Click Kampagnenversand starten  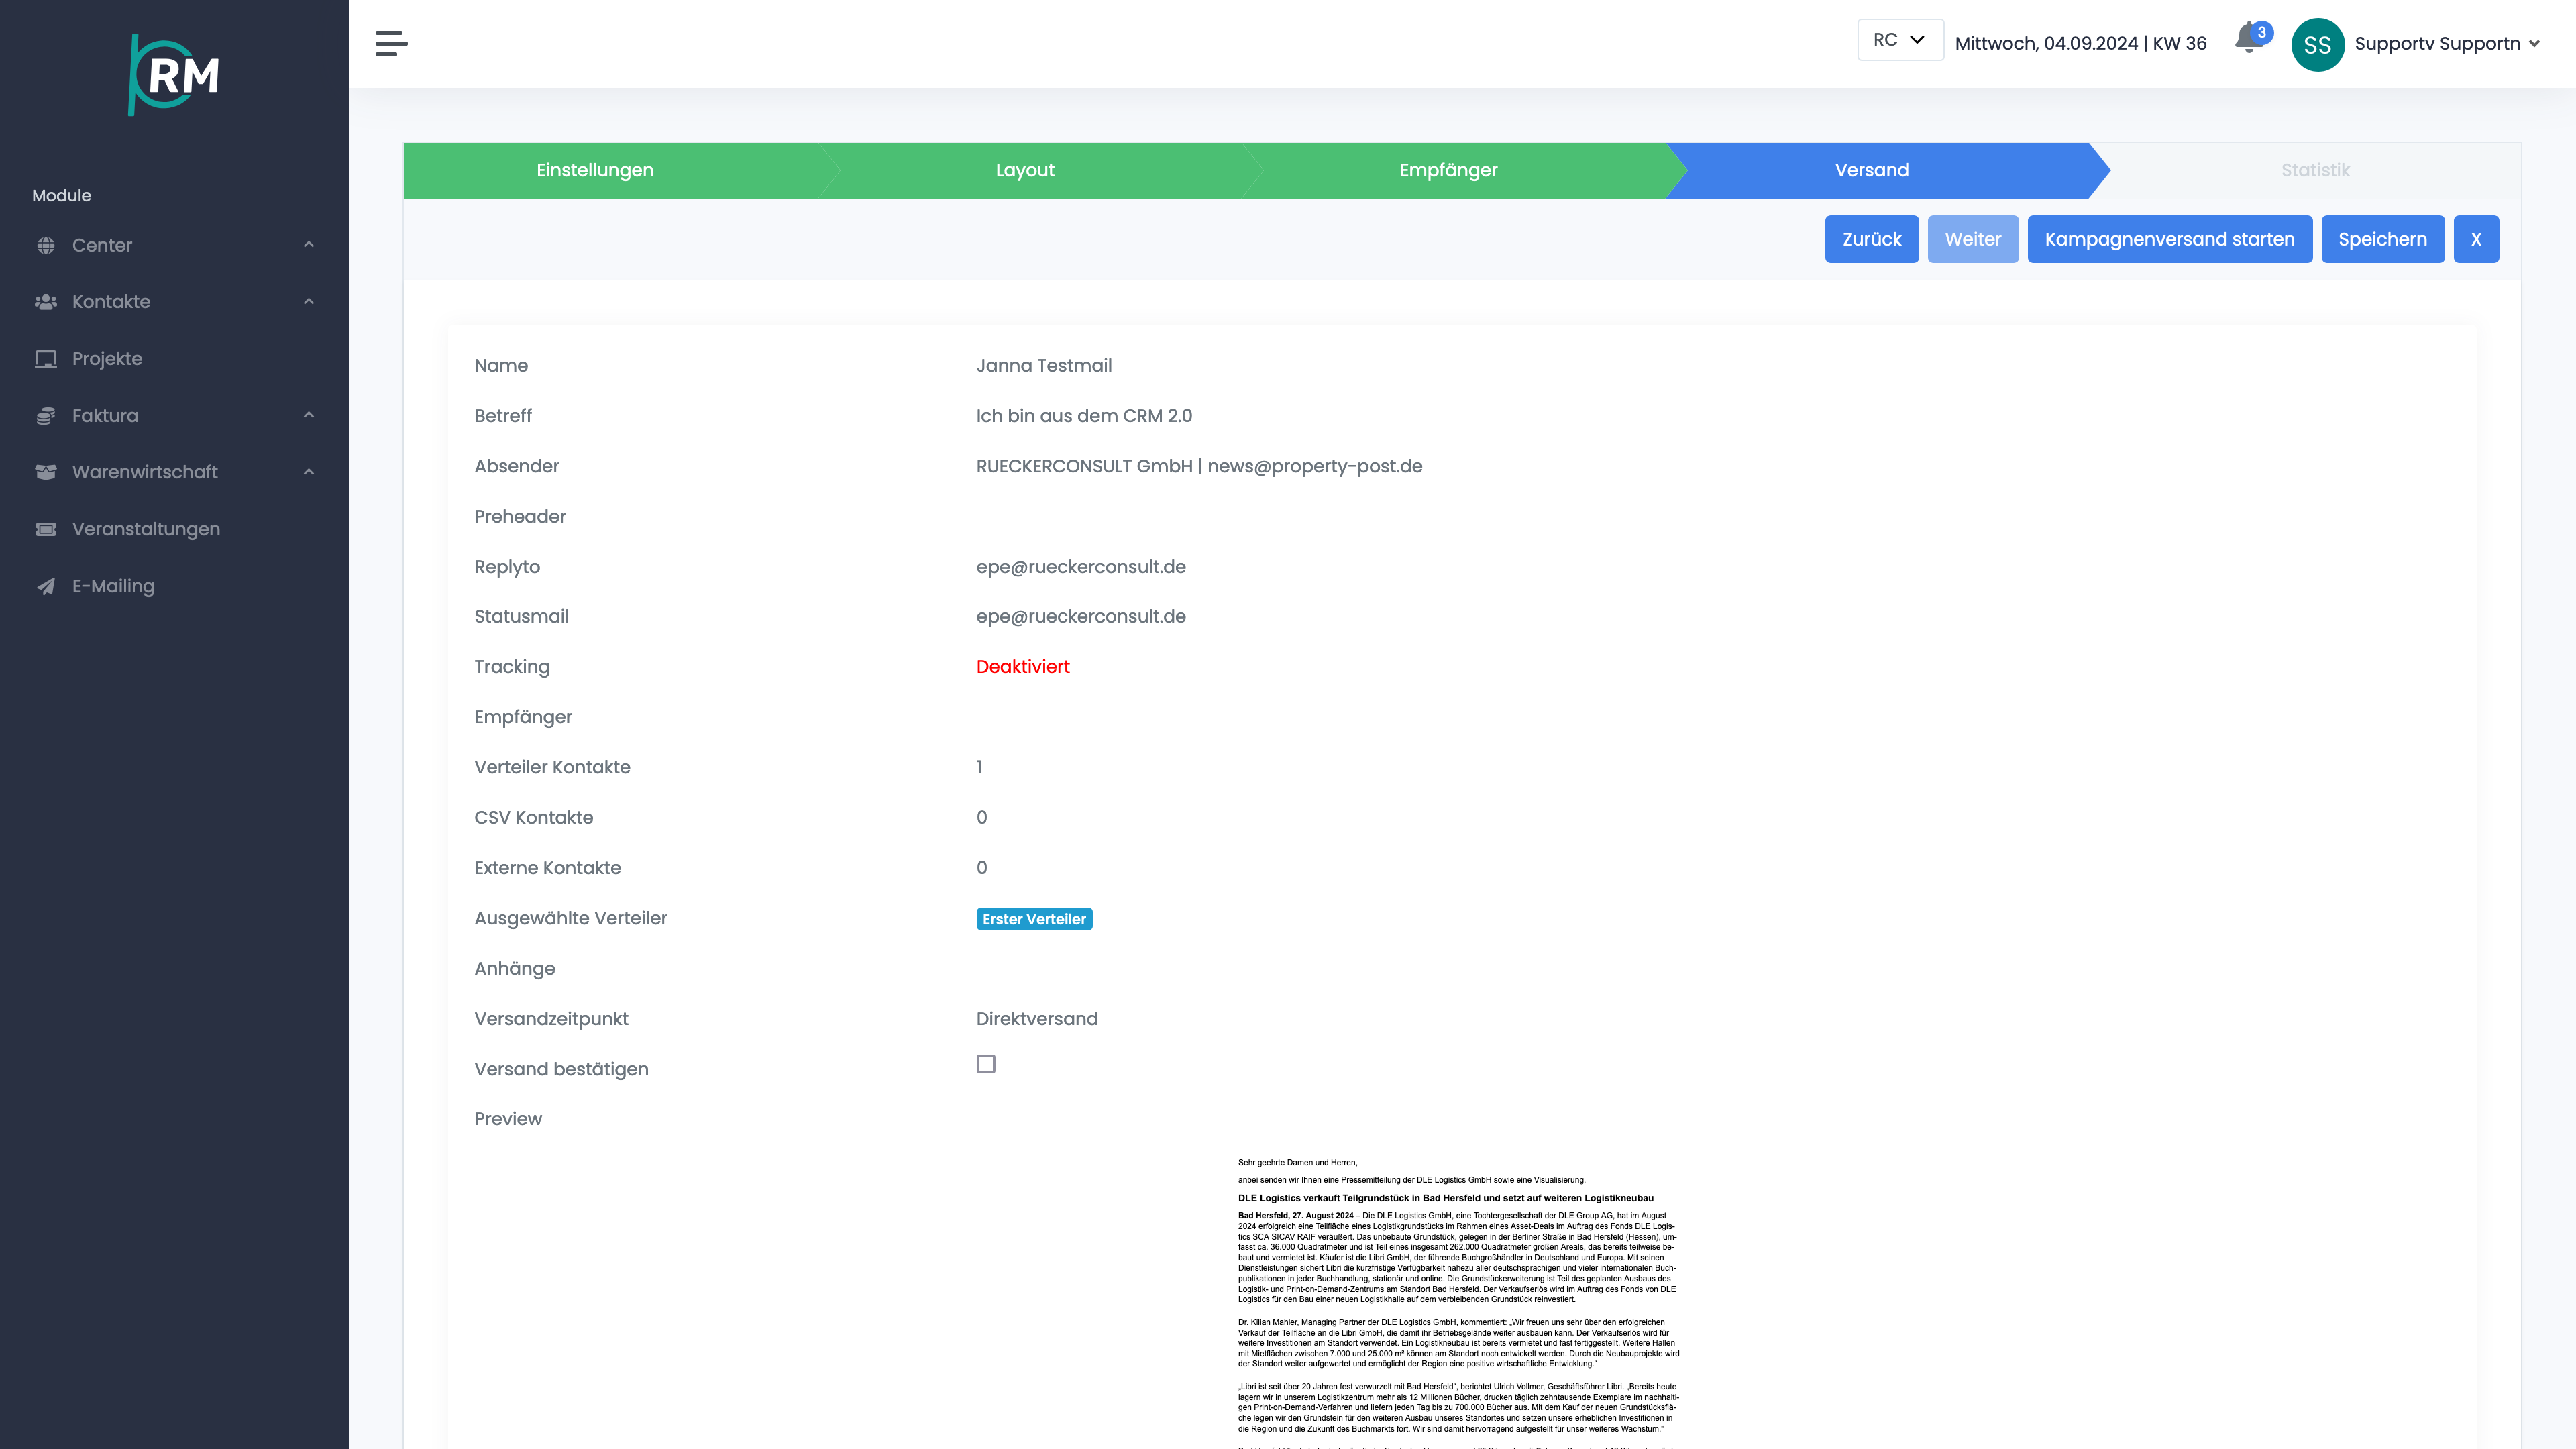(2170, 239)
